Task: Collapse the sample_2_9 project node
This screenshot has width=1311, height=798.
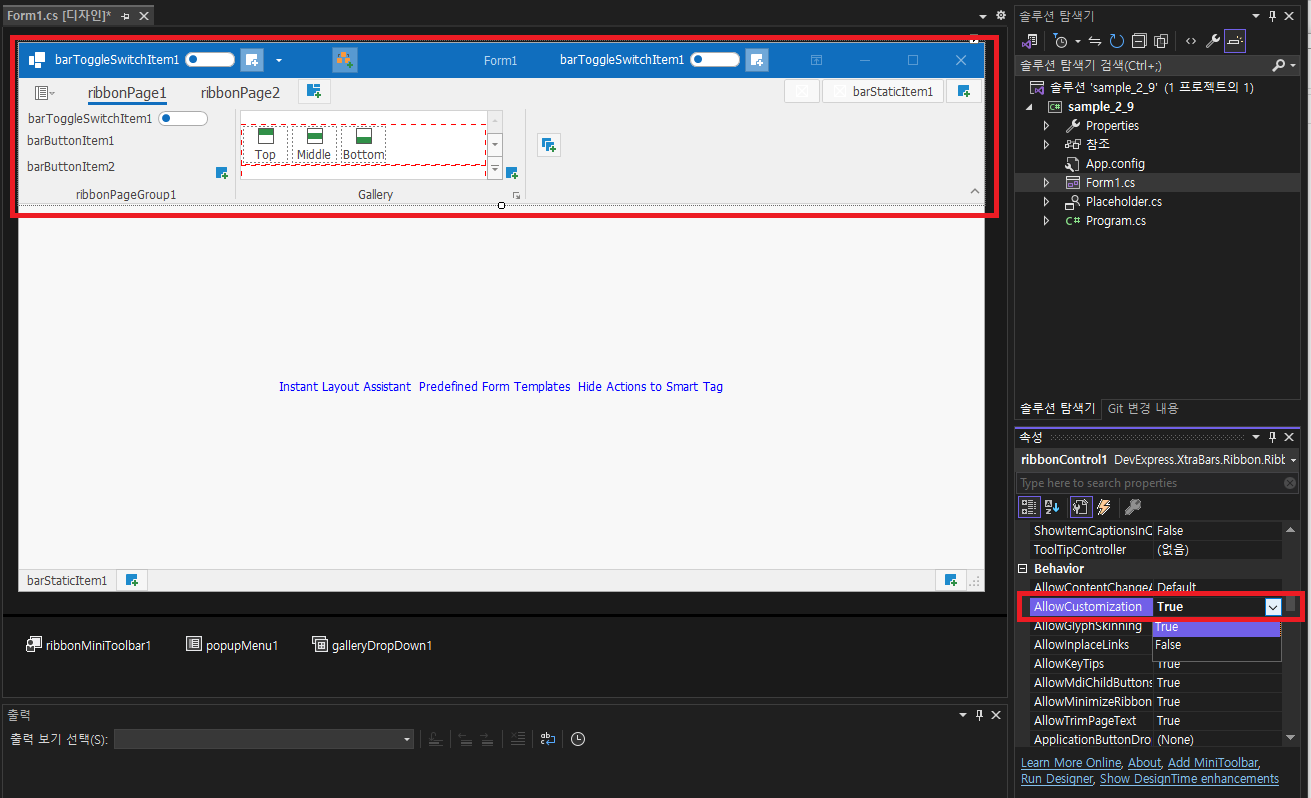Action: click(x=1030, y=107)
